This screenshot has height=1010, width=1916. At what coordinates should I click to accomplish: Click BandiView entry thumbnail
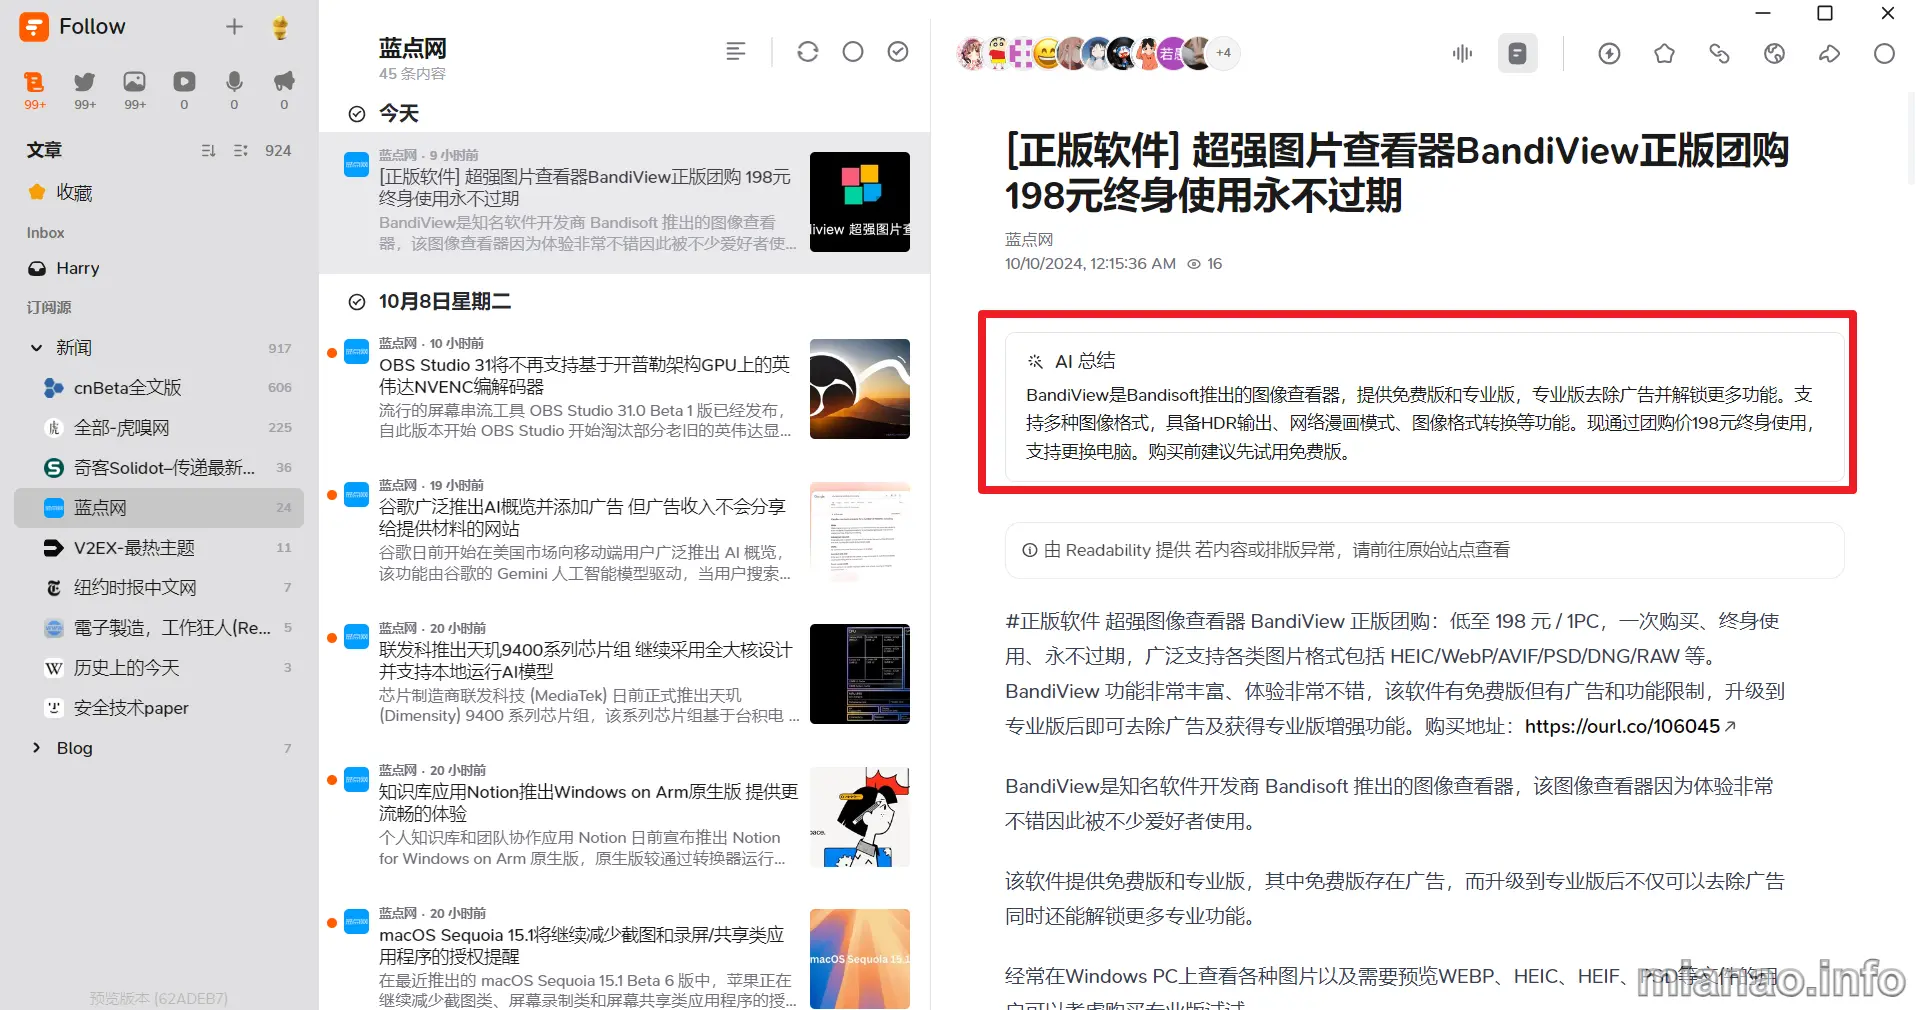(860, 202)
